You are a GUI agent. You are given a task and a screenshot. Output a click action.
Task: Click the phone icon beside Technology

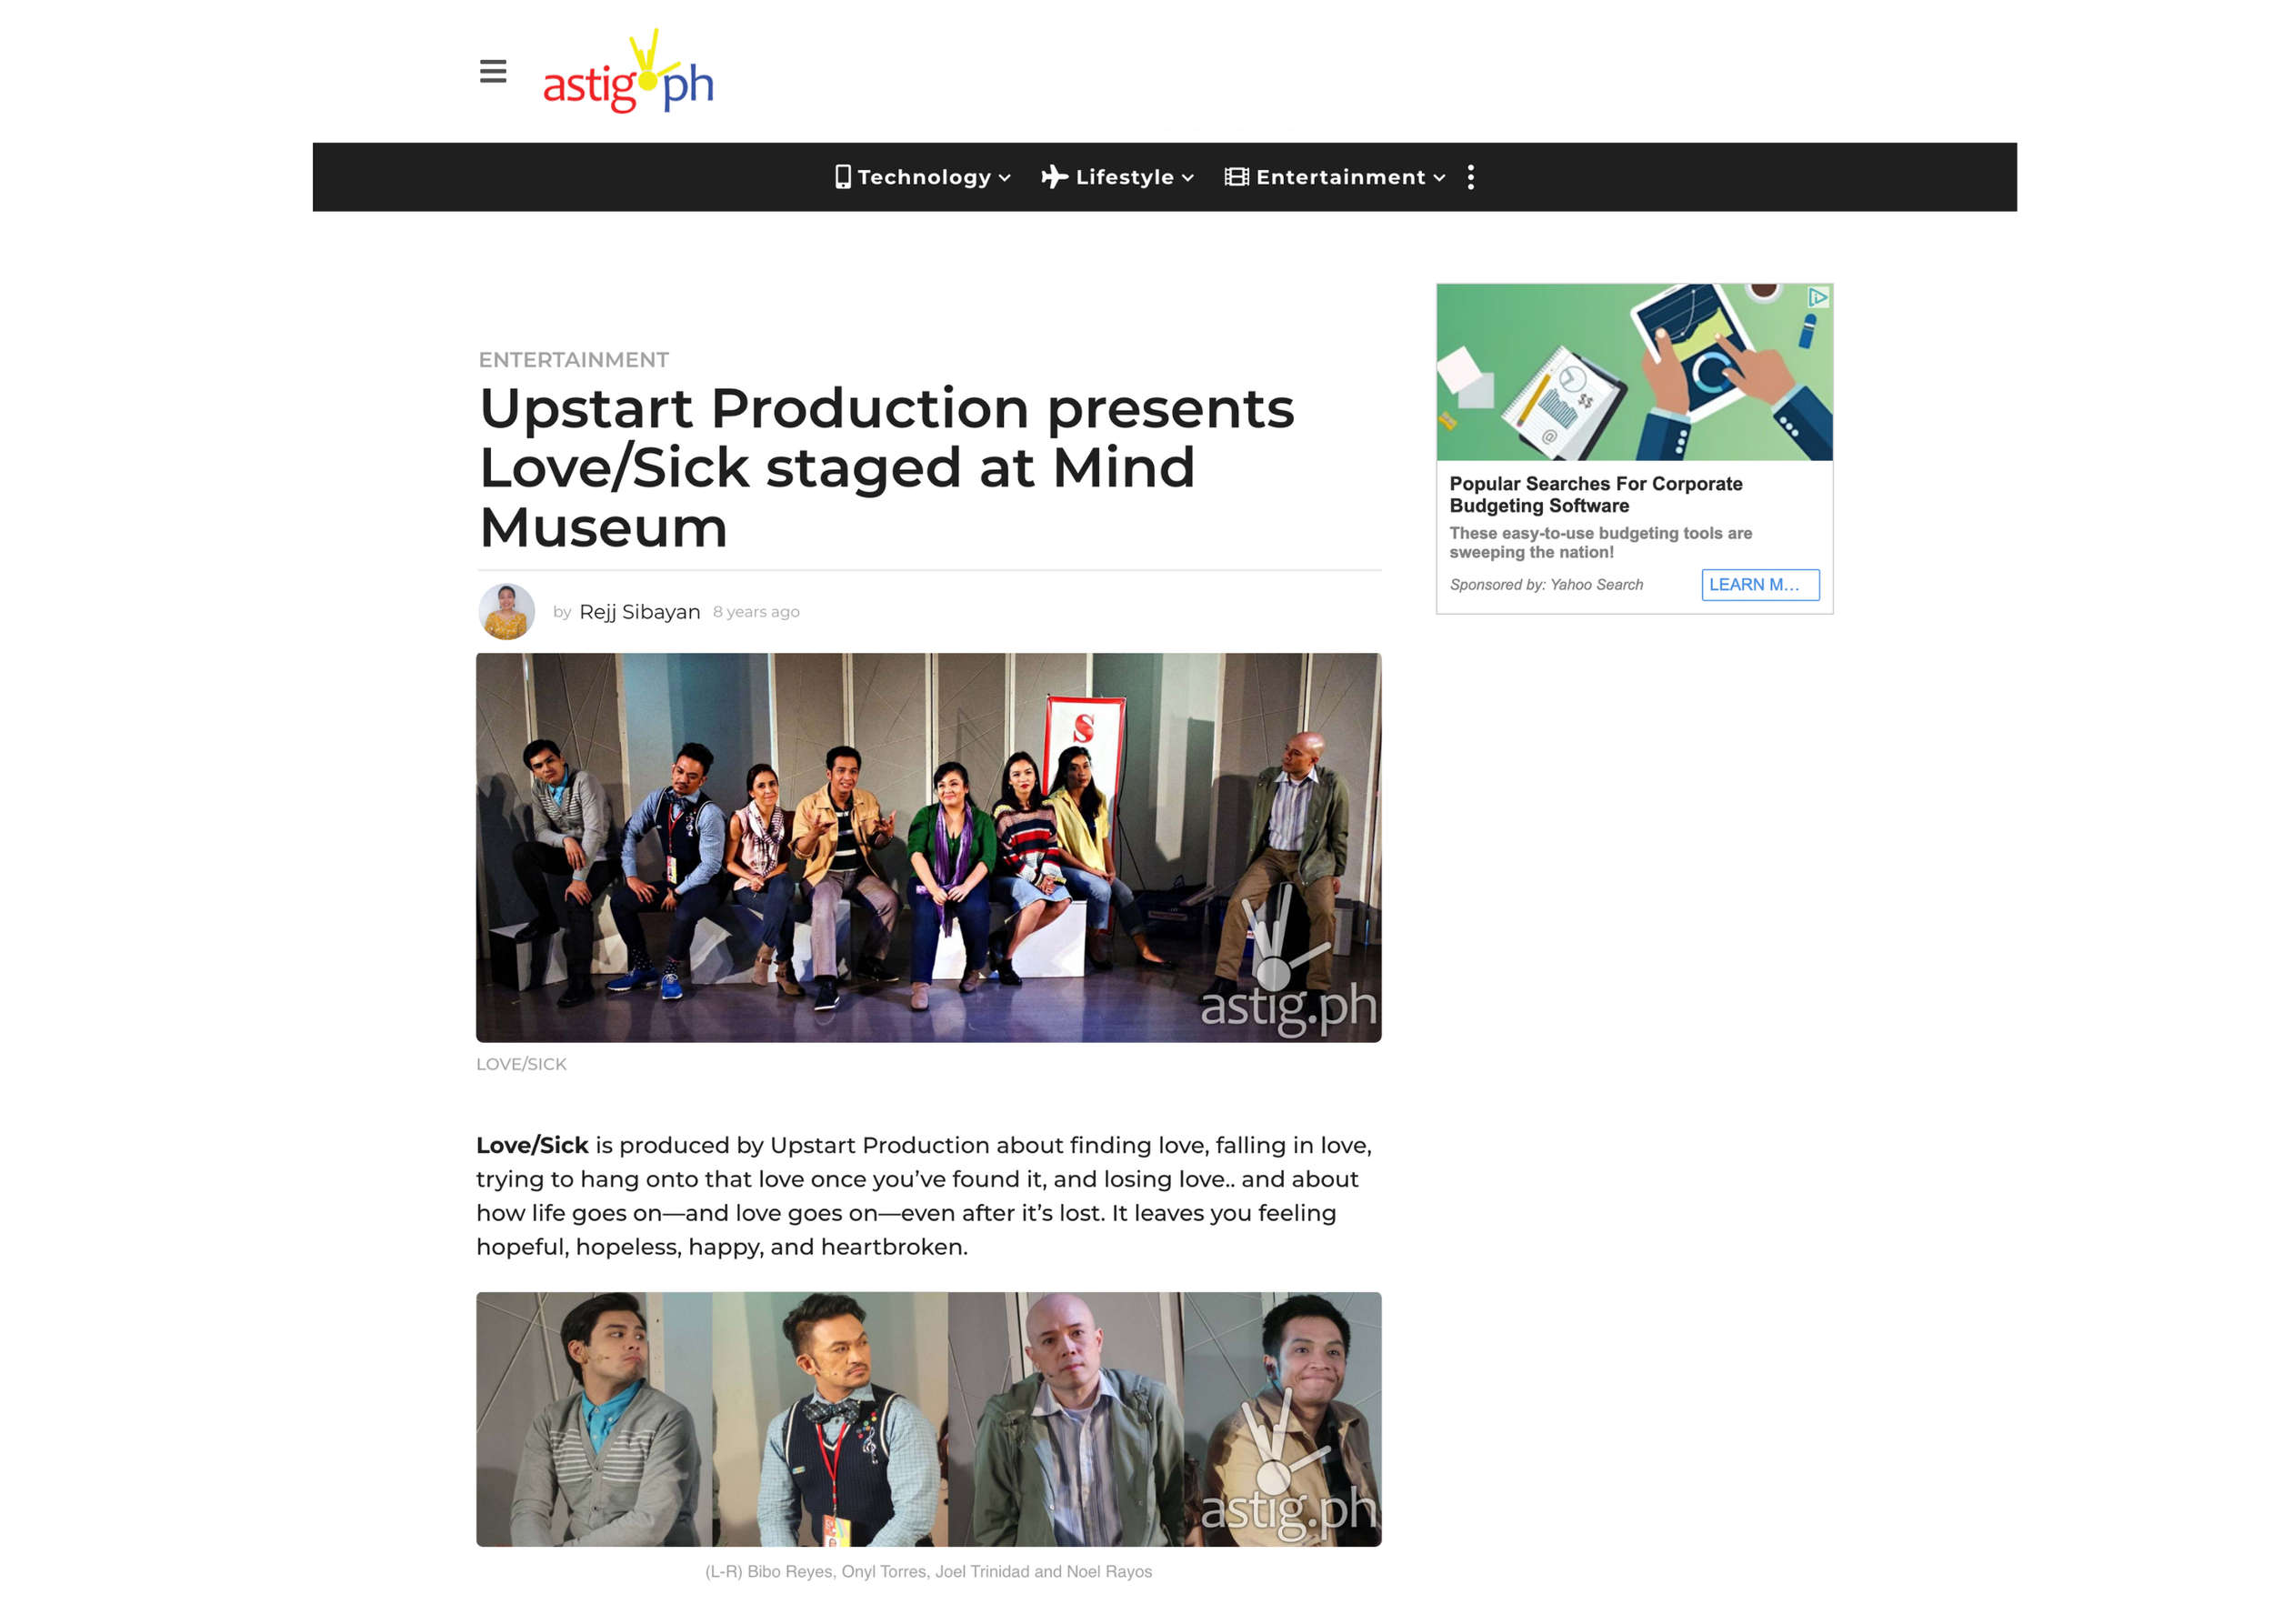click(842, 177)
